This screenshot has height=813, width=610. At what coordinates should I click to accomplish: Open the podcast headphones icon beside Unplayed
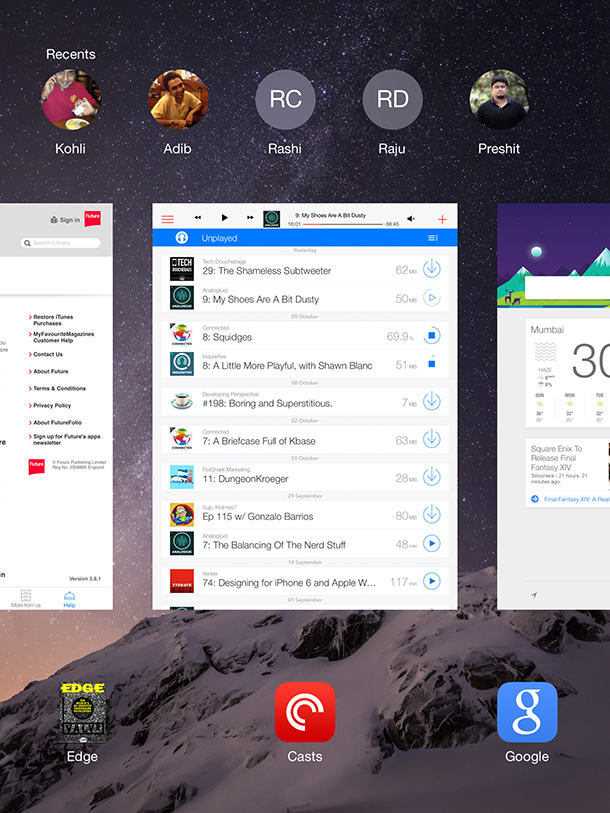(182, 237)
